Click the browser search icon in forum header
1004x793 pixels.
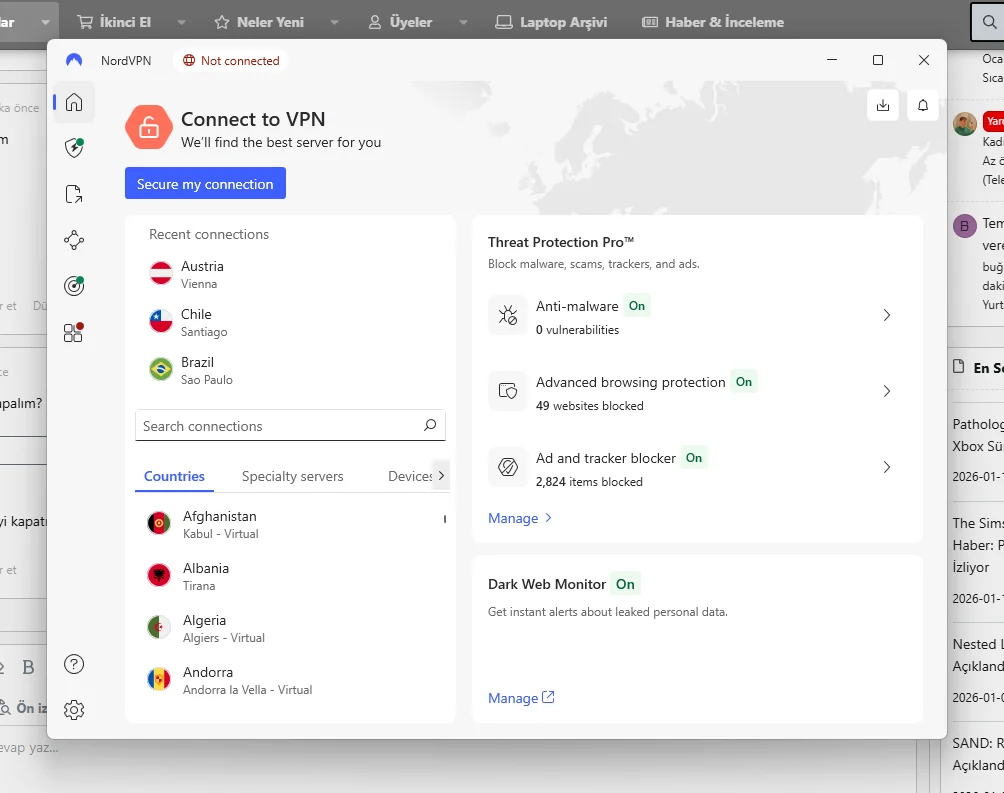pos(989,22)
